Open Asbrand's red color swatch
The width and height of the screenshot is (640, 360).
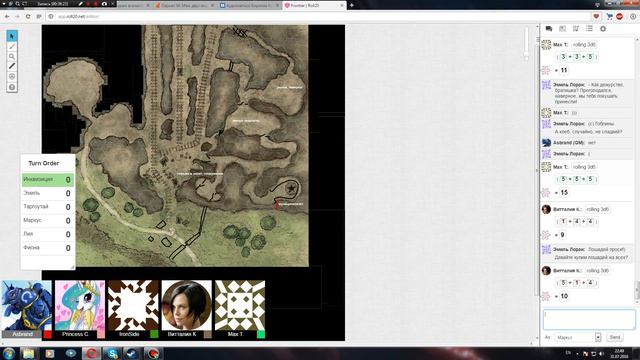tap(48, 334)
